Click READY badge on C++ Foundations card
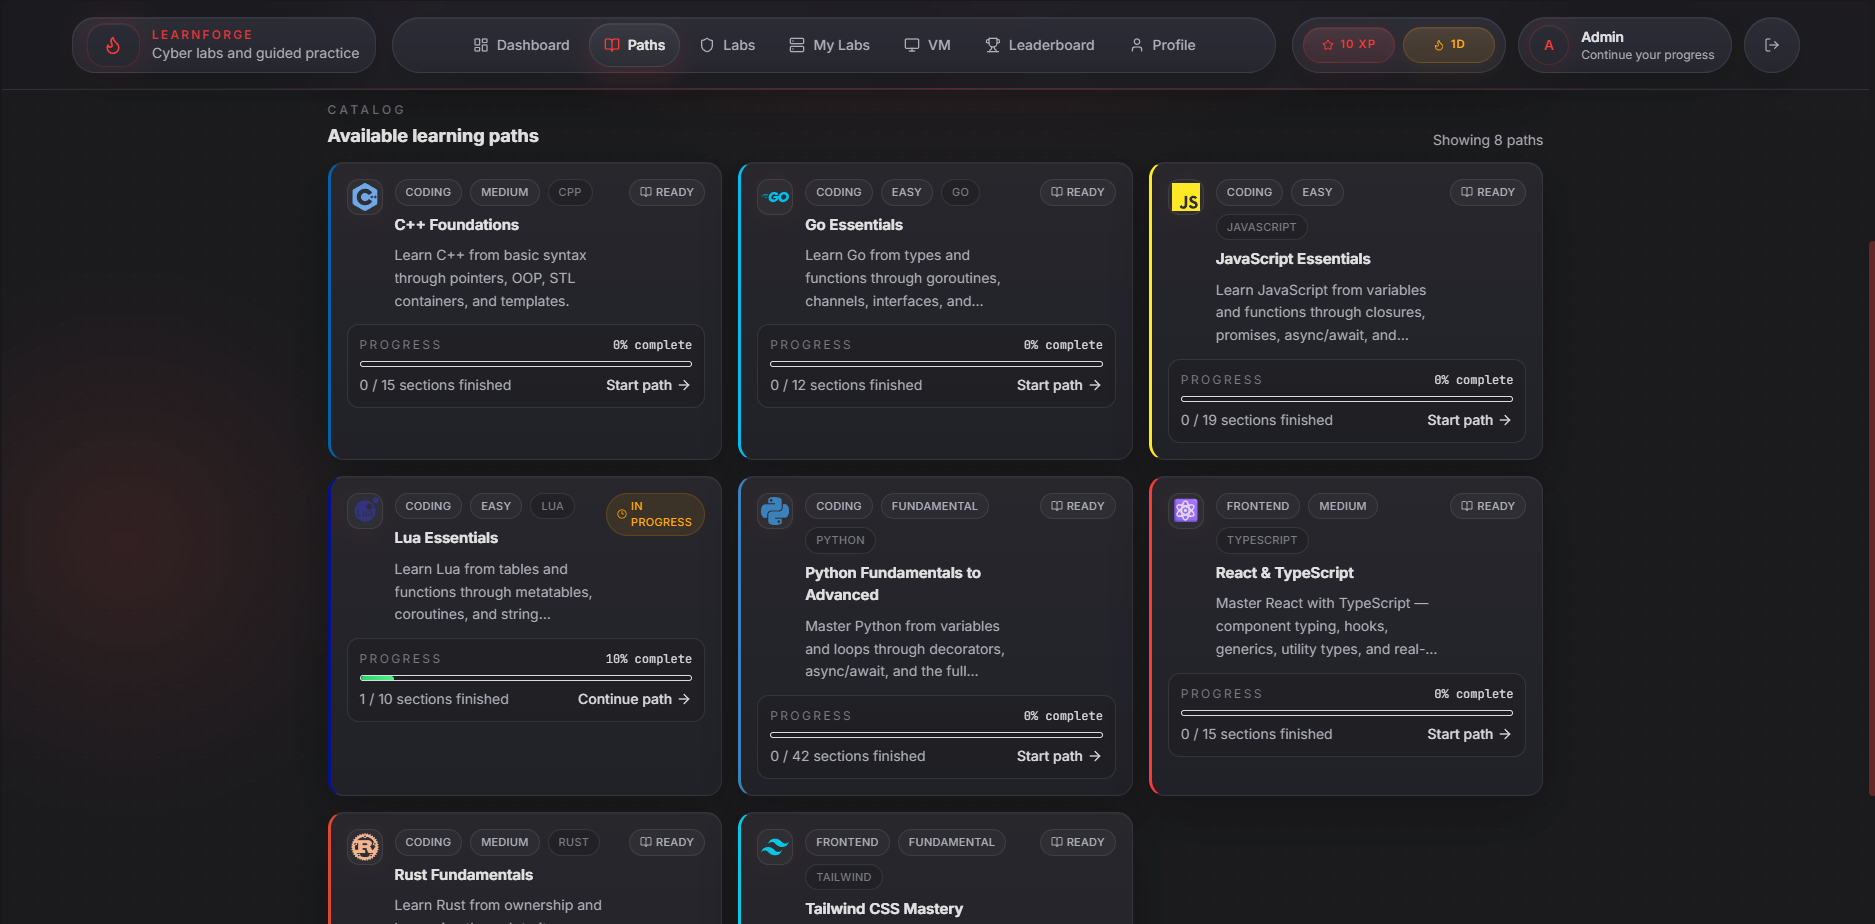Image resolution: width=1875 pixels, height=924 pixels. [x=667, y=192]
